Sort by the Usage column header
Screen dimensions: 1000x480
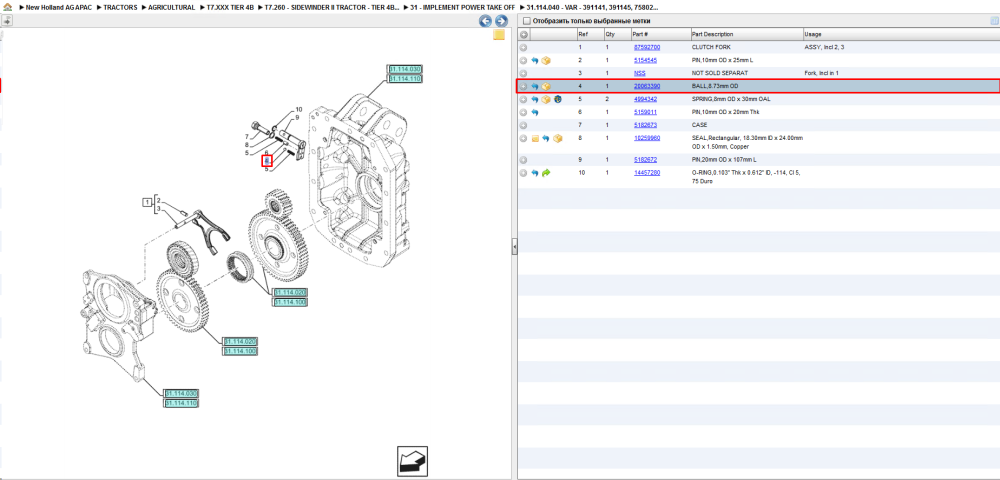pyautogui.click(x=901, y=34)
